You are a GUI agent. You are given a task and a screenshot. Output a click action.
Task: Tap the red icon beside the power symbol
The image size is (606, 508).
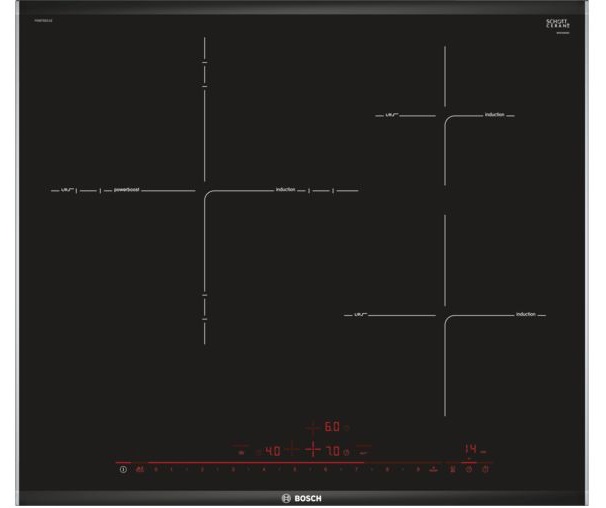click(x=139, y=469)
